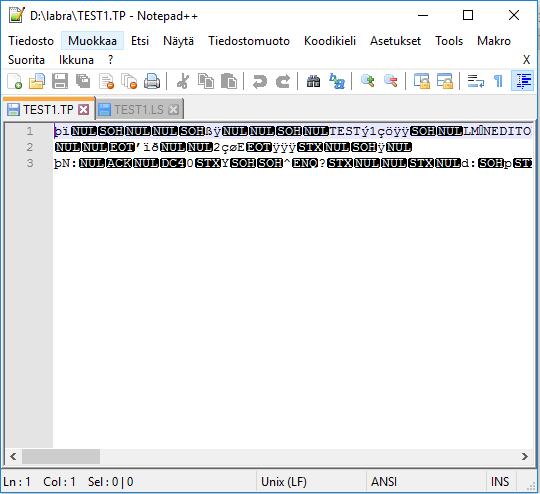Open the Asetukset menu

tap(395, 41)
